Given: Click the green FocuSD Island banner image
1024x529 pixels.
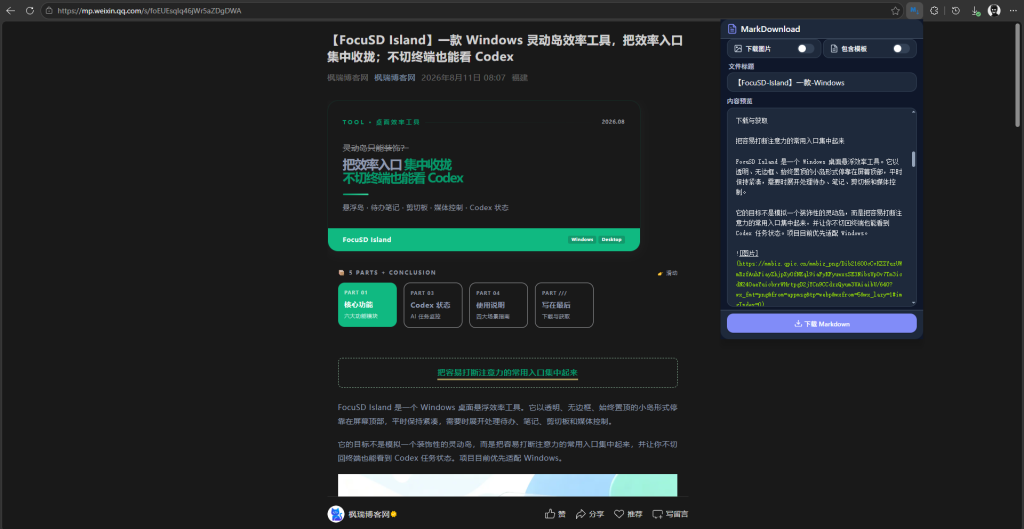Looking at the screenshot, I should pos(484,176).
